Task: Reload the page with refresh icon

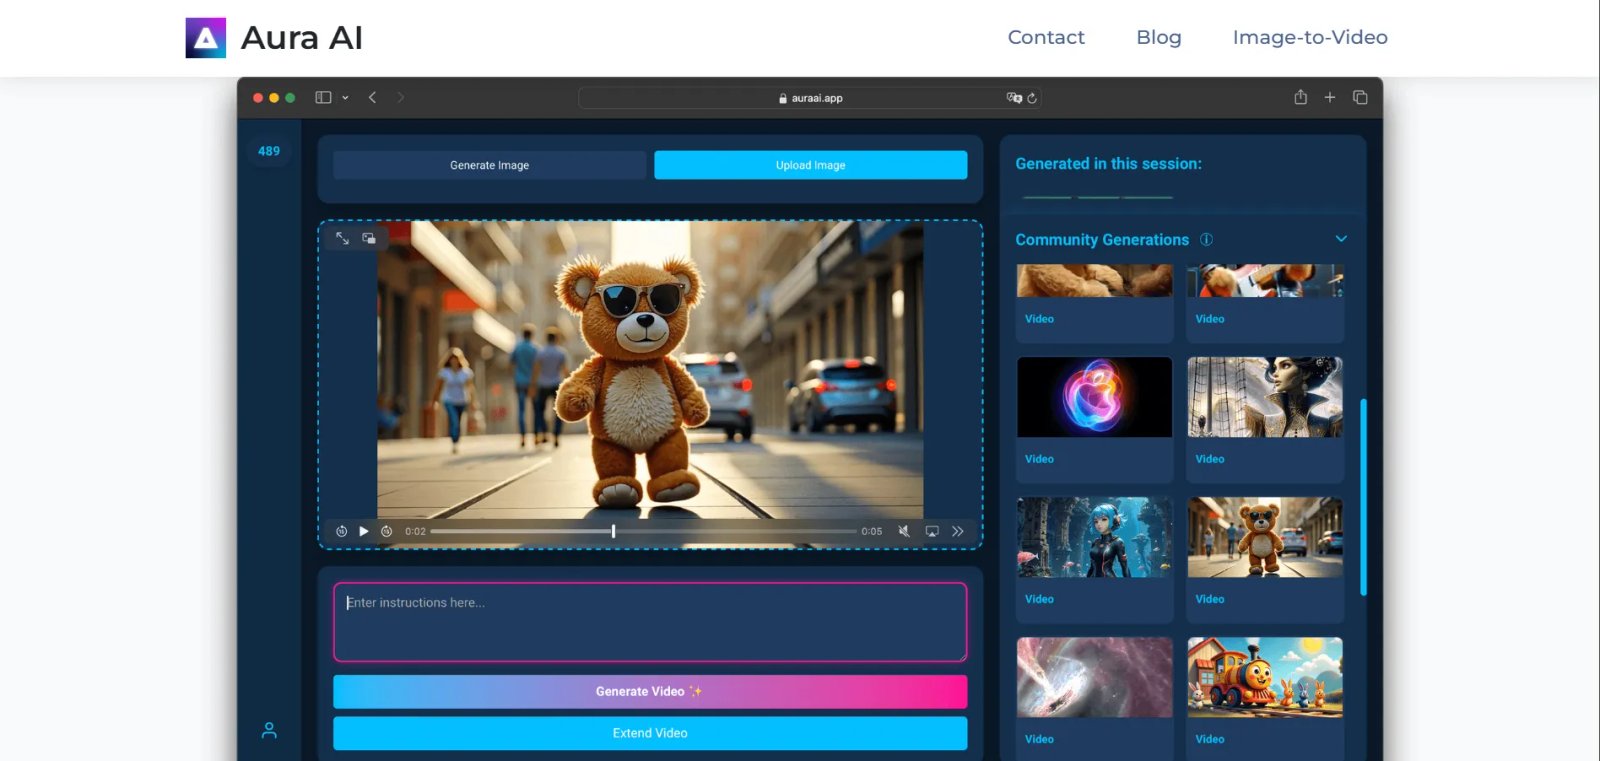Action: point(1032,98)
